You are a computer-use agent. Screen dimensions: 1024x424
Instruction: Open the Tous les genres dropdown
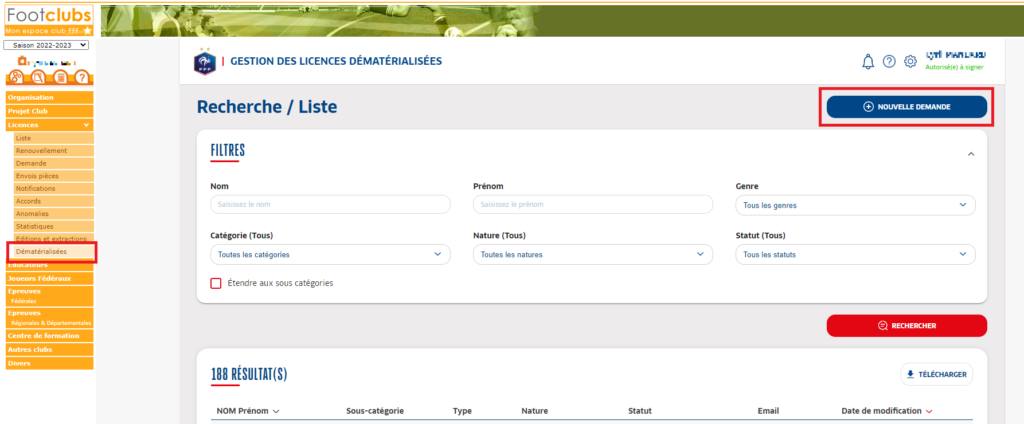[856, 205]
